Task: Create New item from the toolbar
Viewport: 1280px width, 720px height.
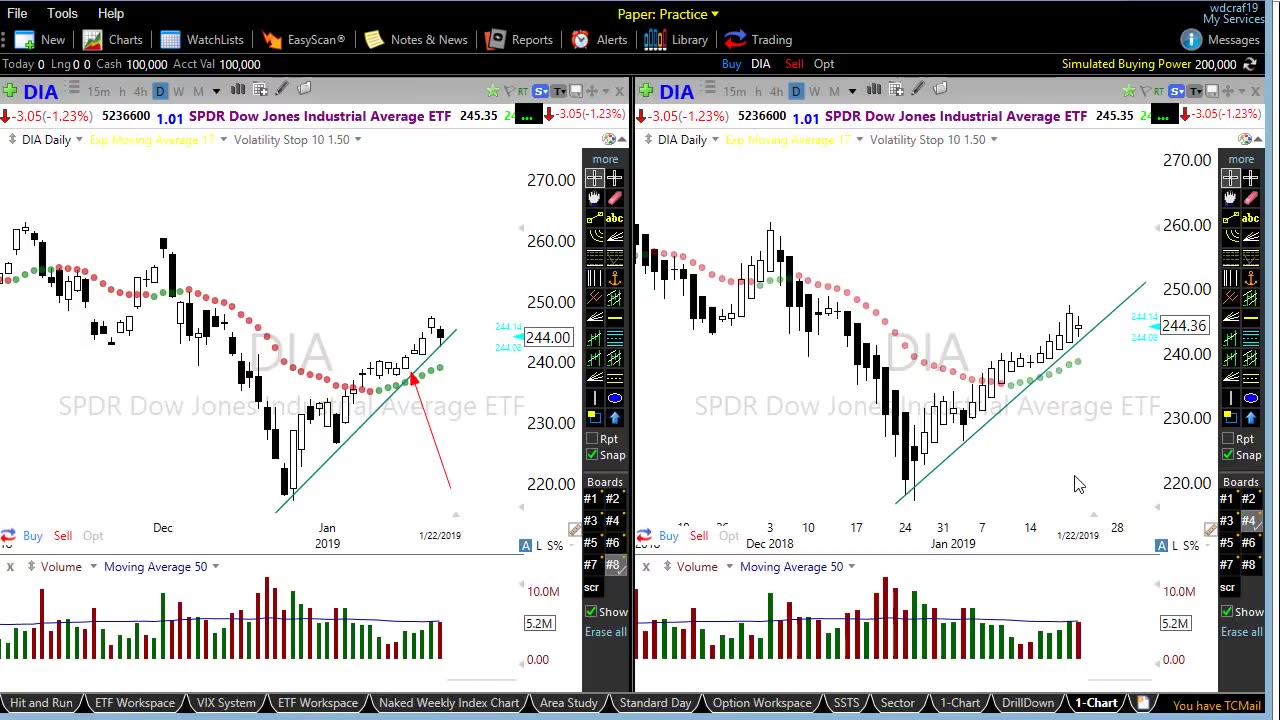Action: tap(40, 40)
